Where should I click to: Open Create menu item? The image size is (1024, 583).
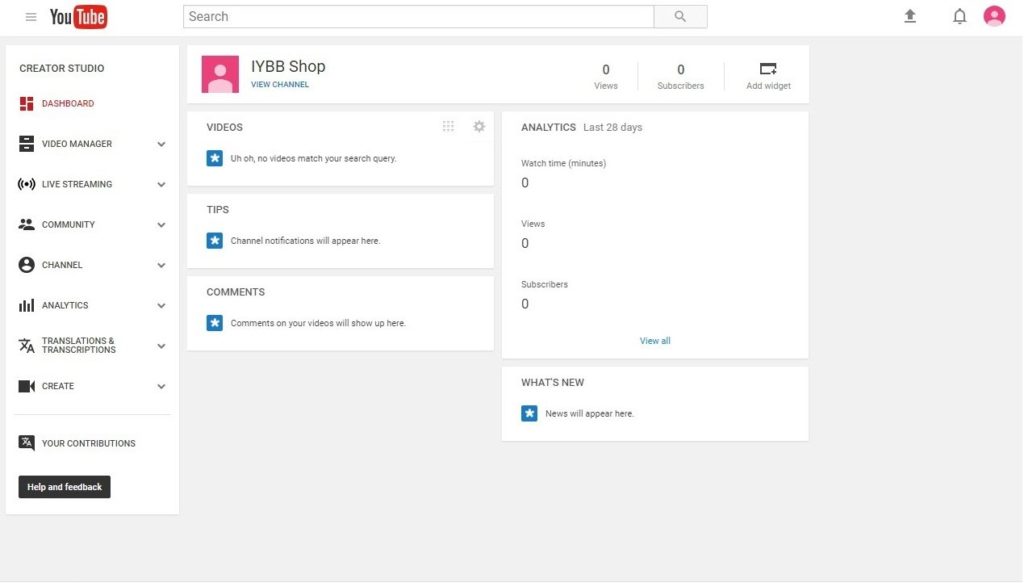tap(57, 386)
